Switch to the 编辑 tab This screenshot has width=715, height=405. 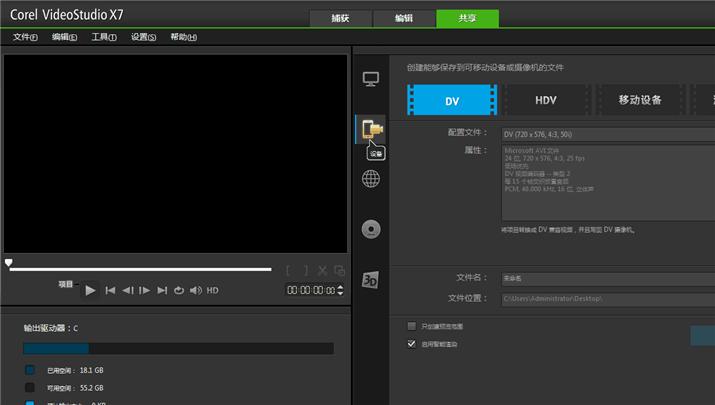(403, 18)
